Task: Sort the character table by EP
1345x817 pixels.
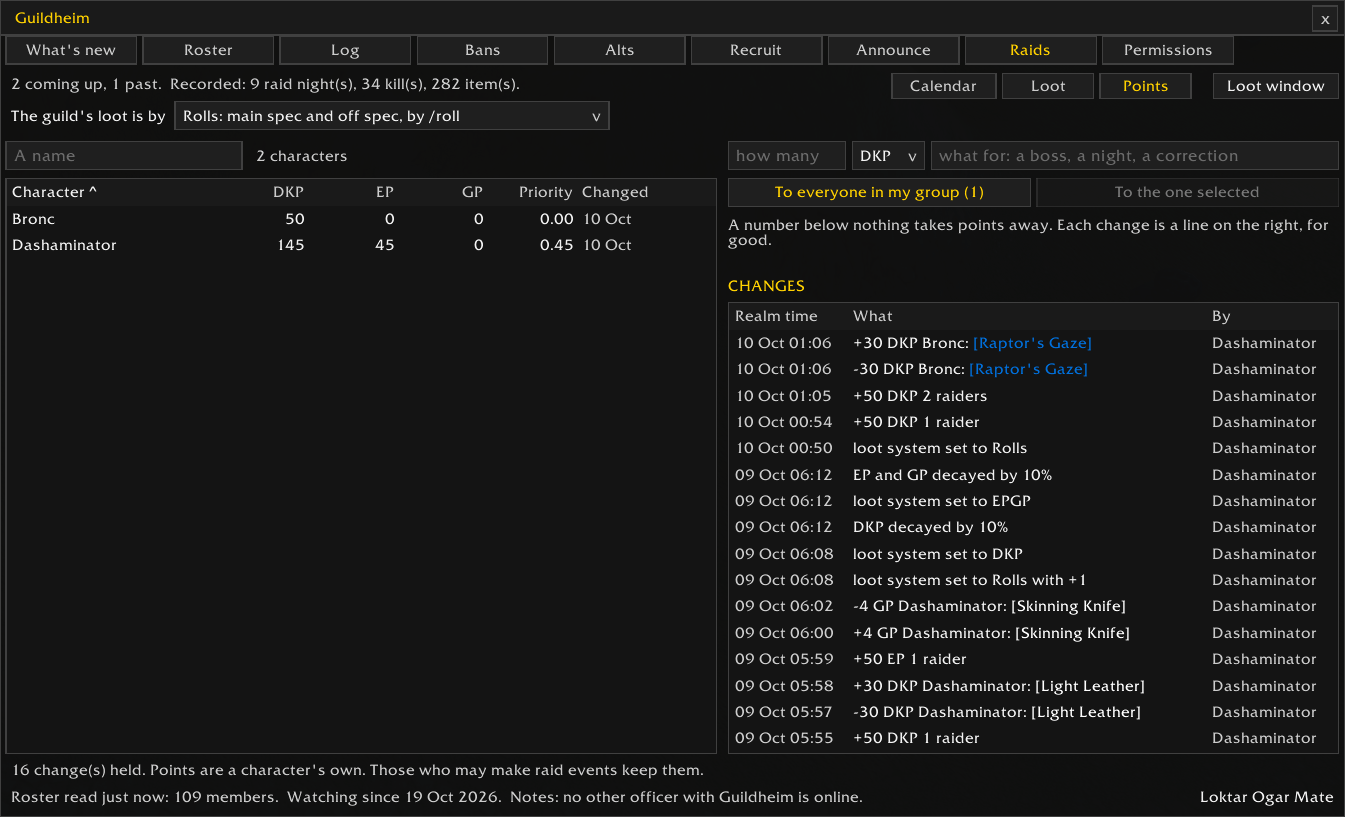Action: [385, 192]
